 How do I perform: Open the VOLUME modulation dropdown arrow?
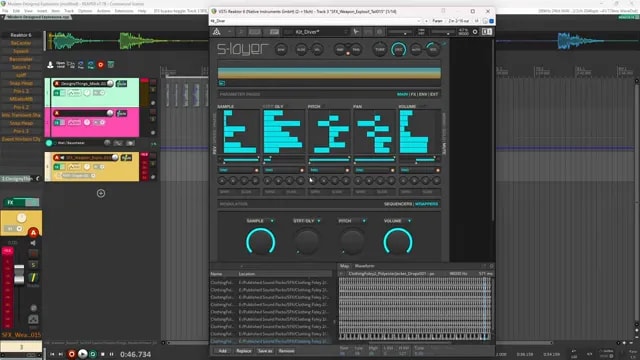coord(409,221)
